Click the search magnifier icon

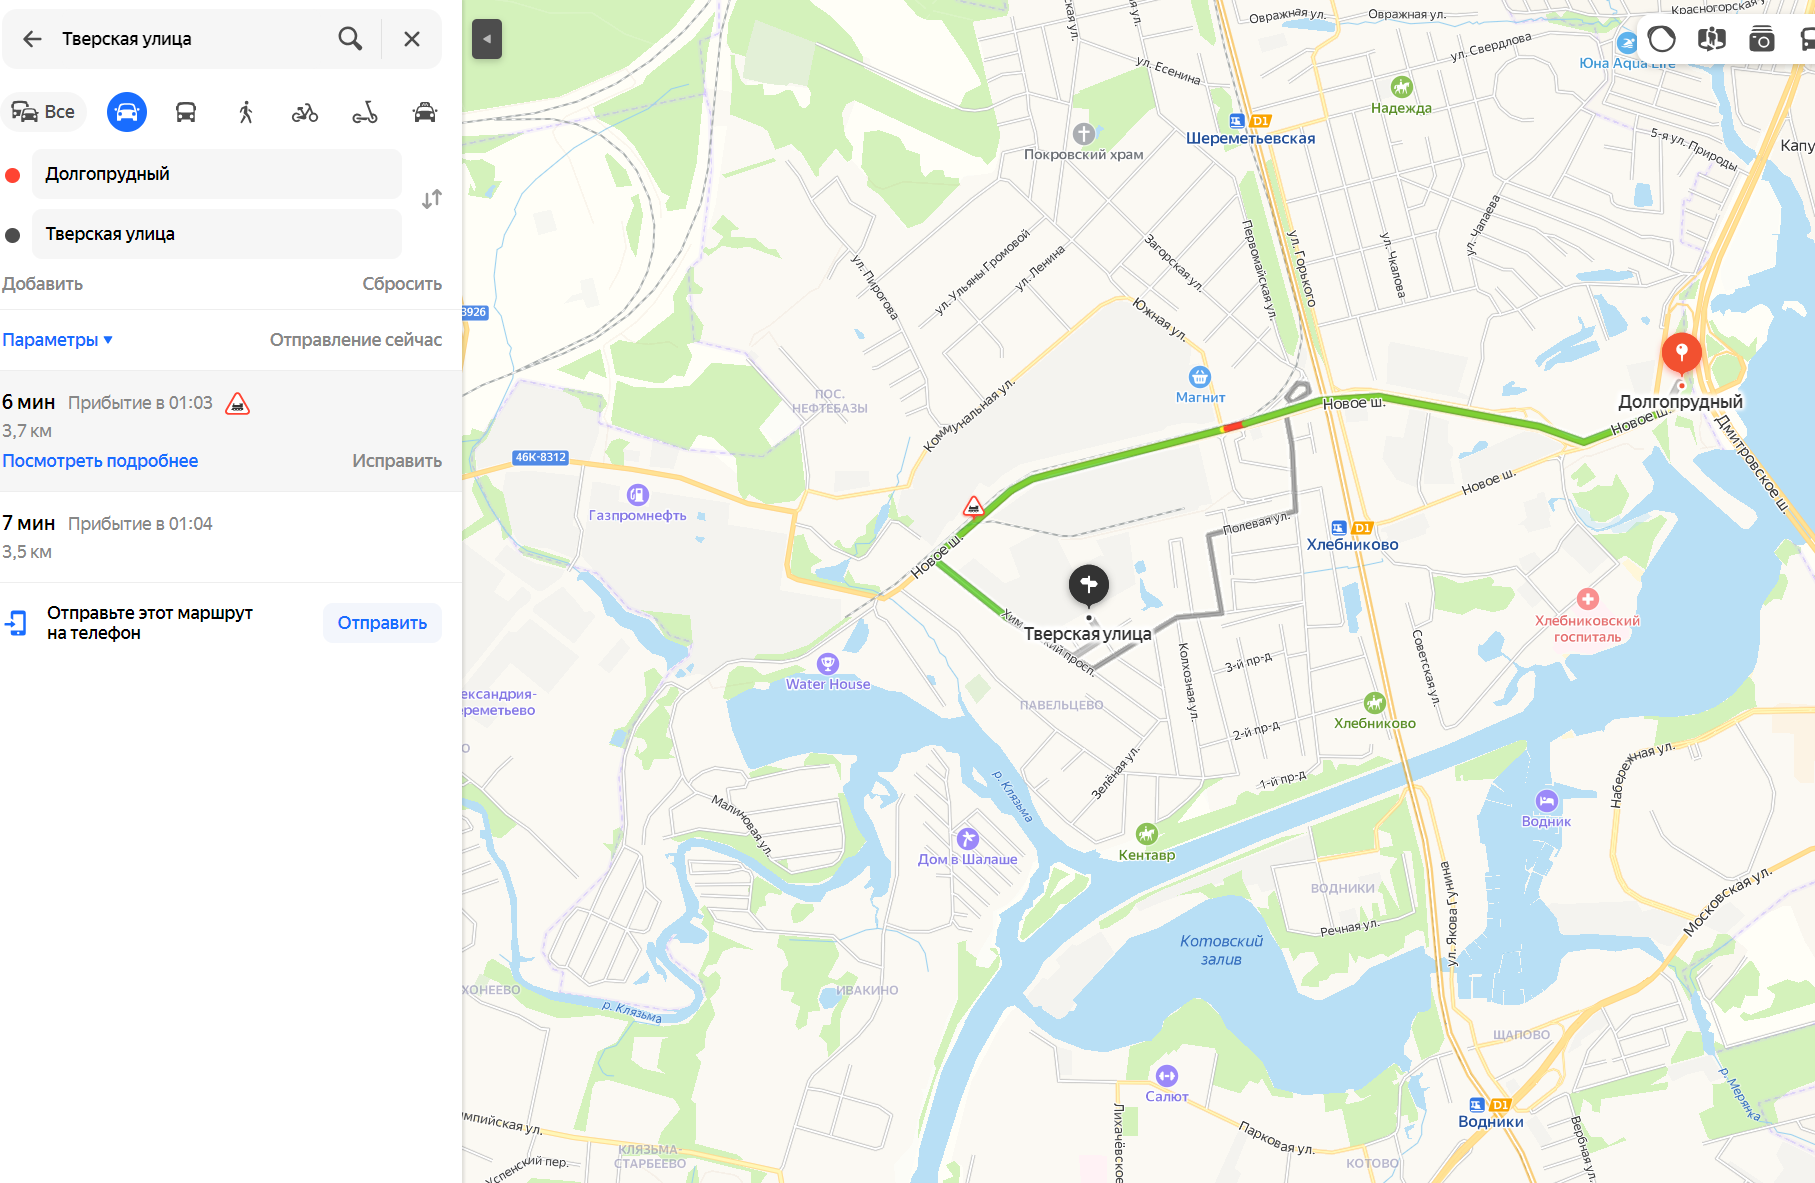coord(350,39)
